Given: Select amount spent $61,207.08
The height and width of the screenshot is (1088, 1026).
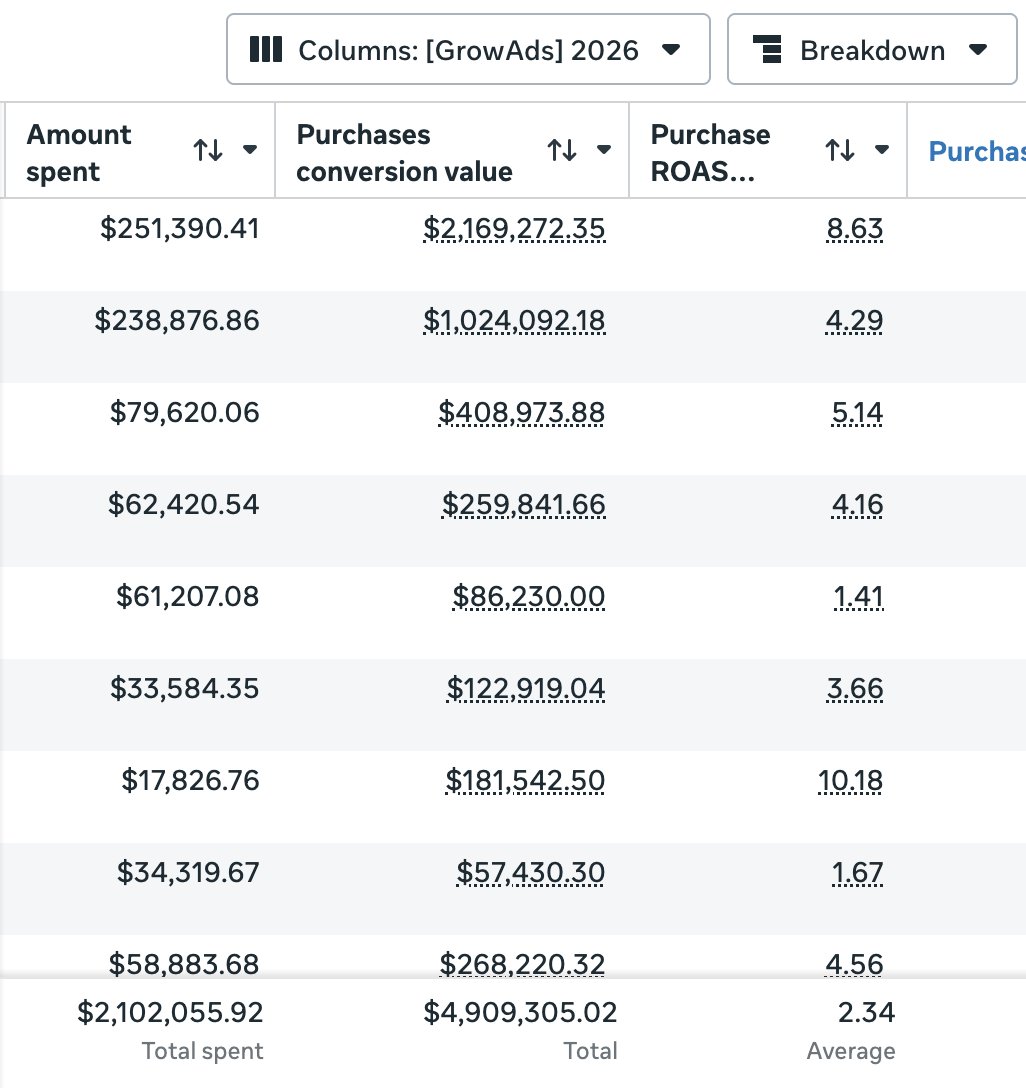Looking at the screenshot, I should pyautogui.click(x=187, y=596).
